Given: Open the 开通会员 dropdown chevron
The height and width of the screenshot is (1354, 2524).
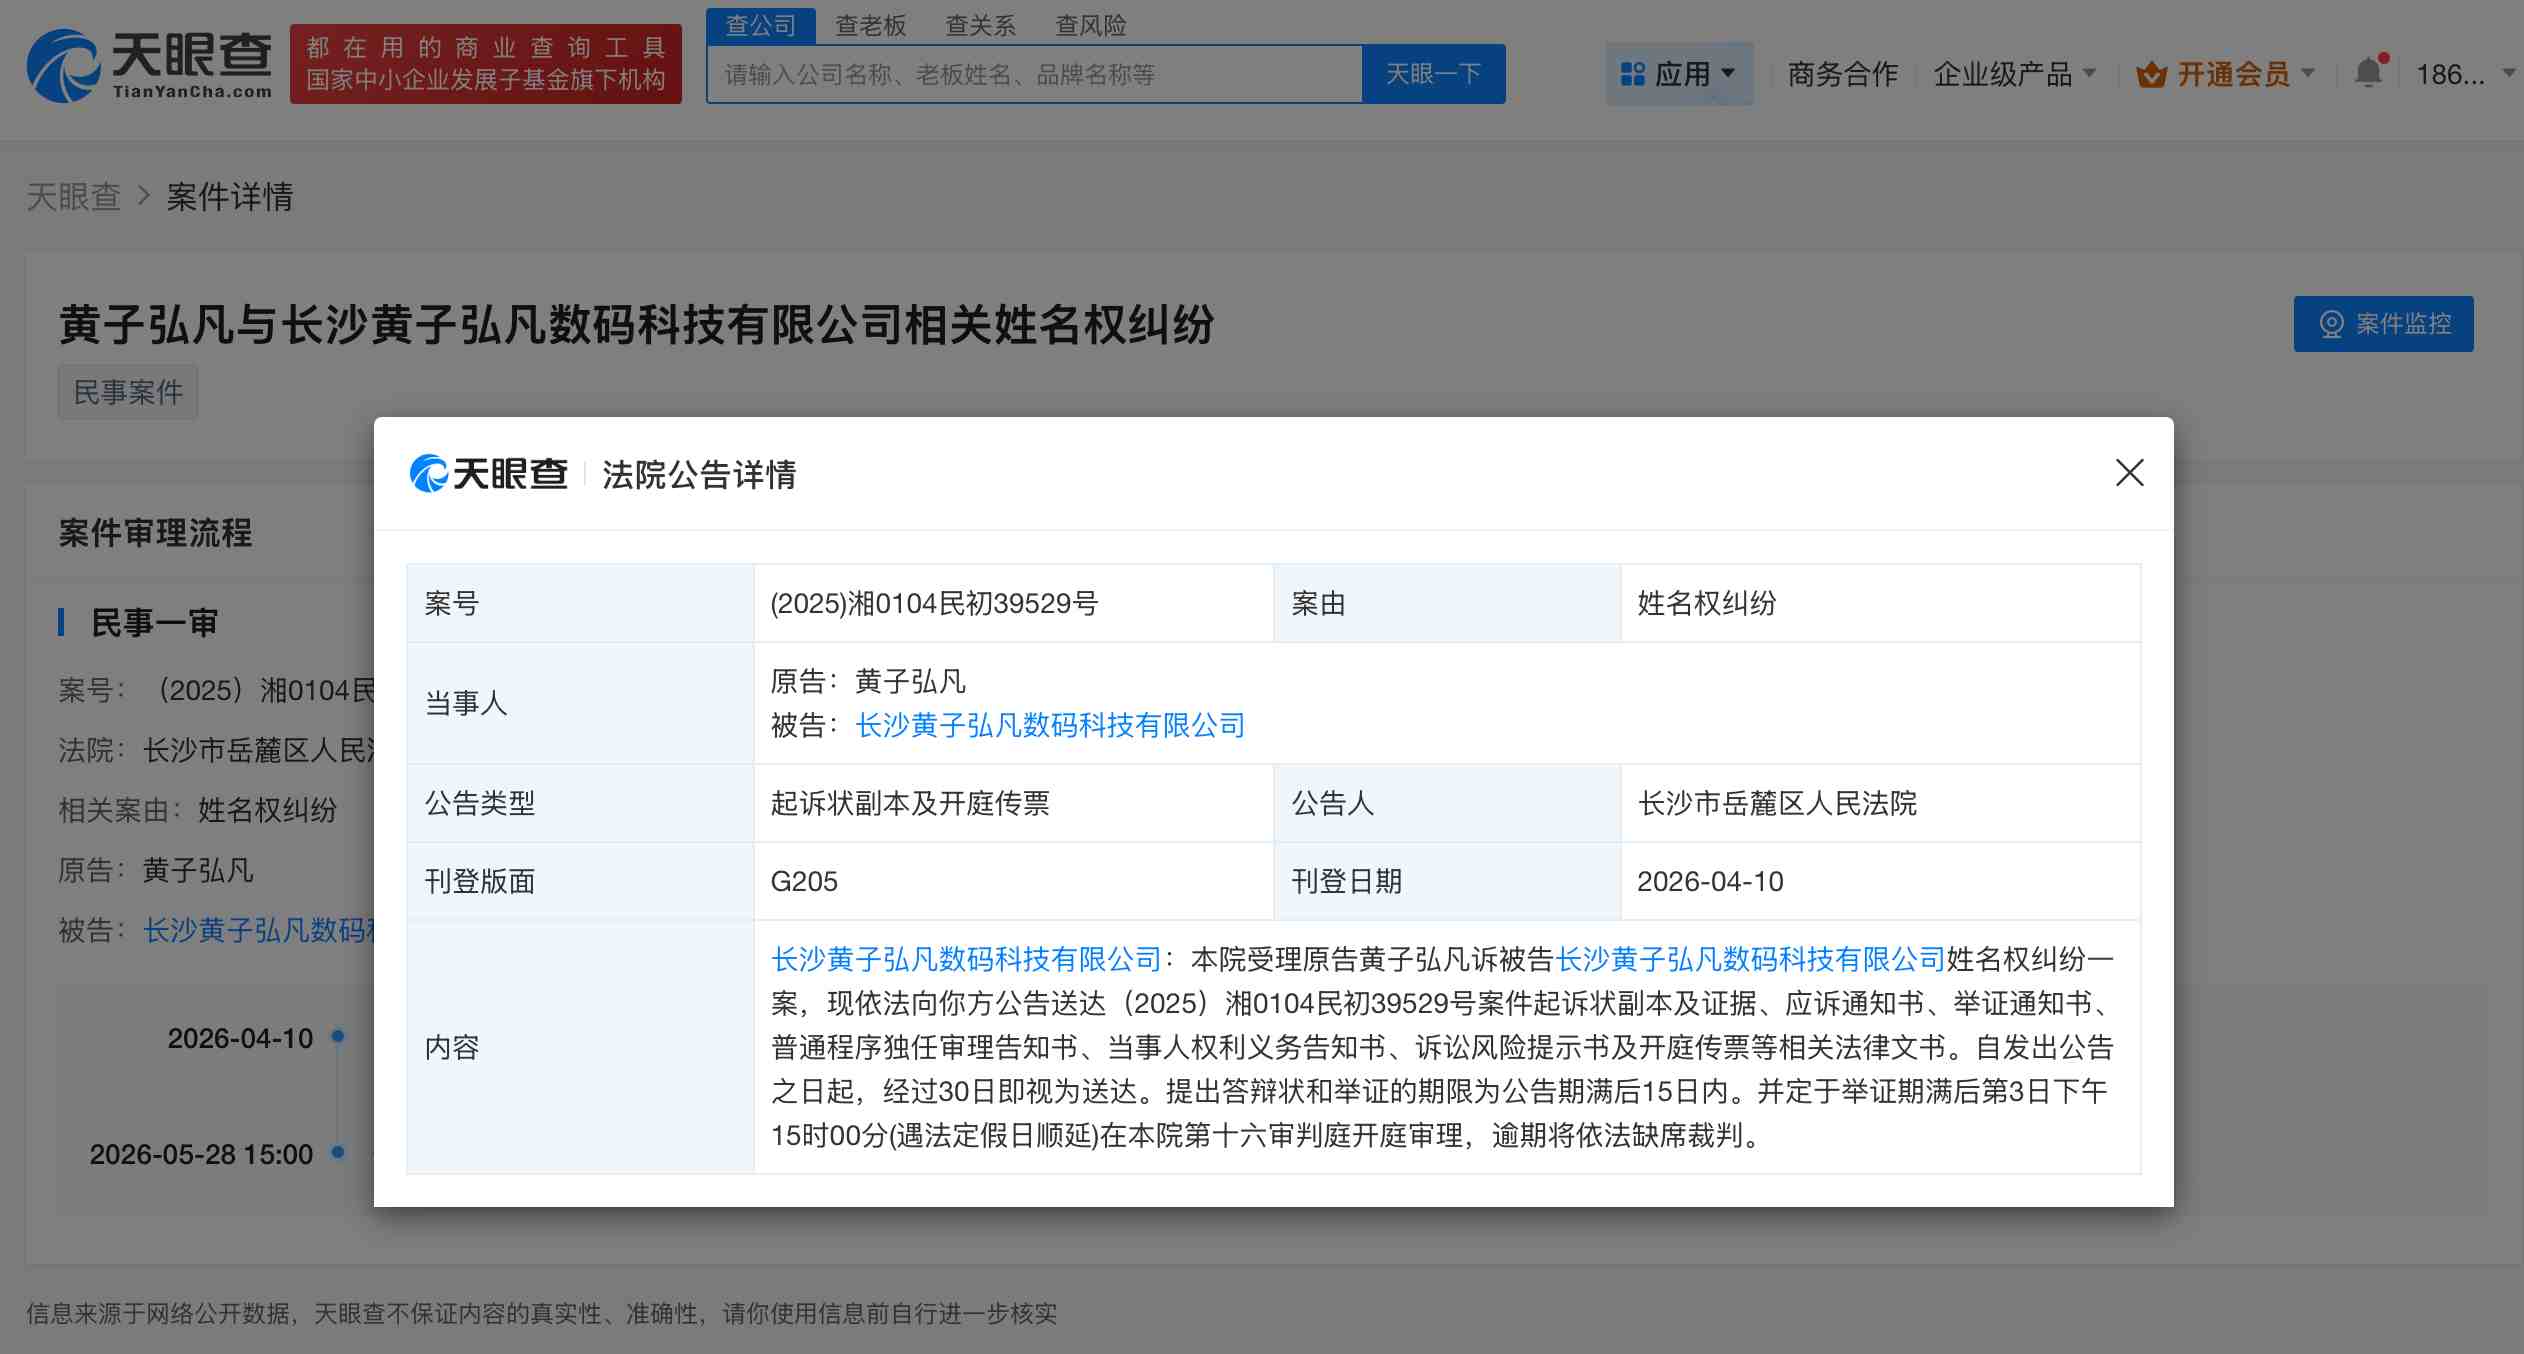Looking at the screenshot, I should 2310,74.
